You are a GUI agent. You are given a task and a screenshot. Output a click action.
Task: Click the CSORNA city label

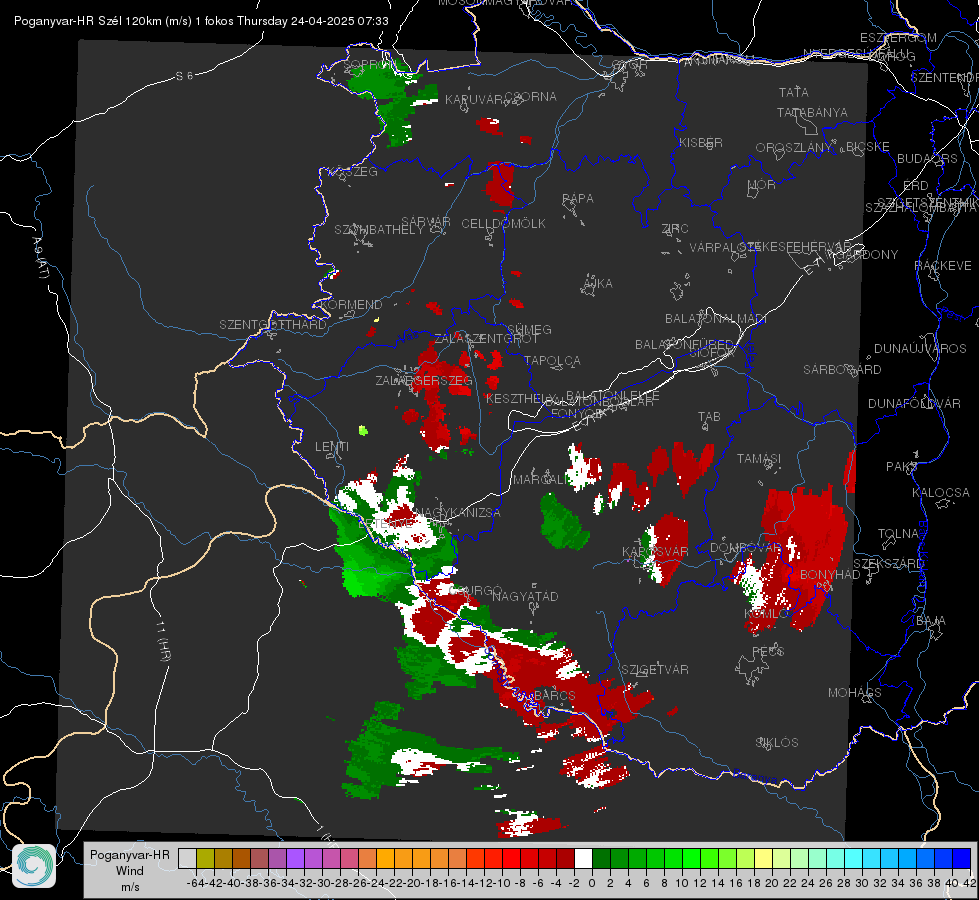coord(530,97)
